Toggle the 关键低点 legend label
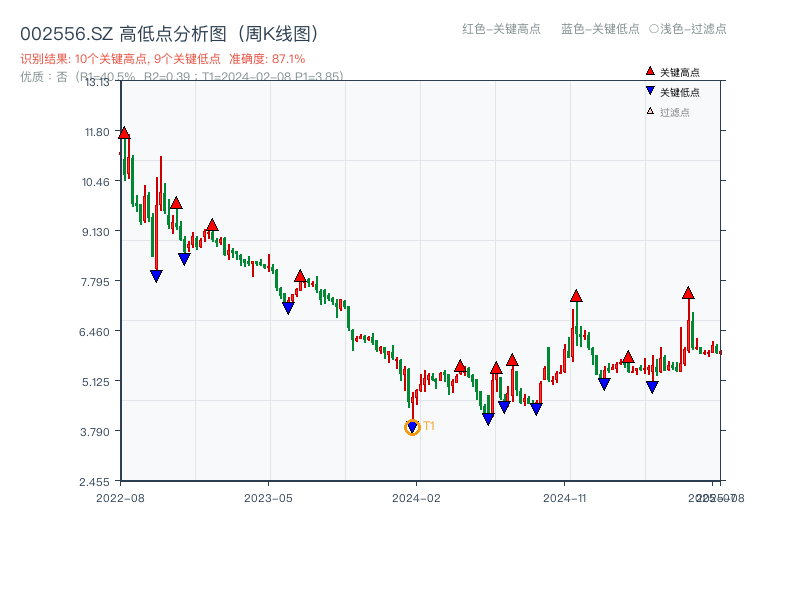The width and height of the screenshot is (800, 600). (x=680, y=92)
